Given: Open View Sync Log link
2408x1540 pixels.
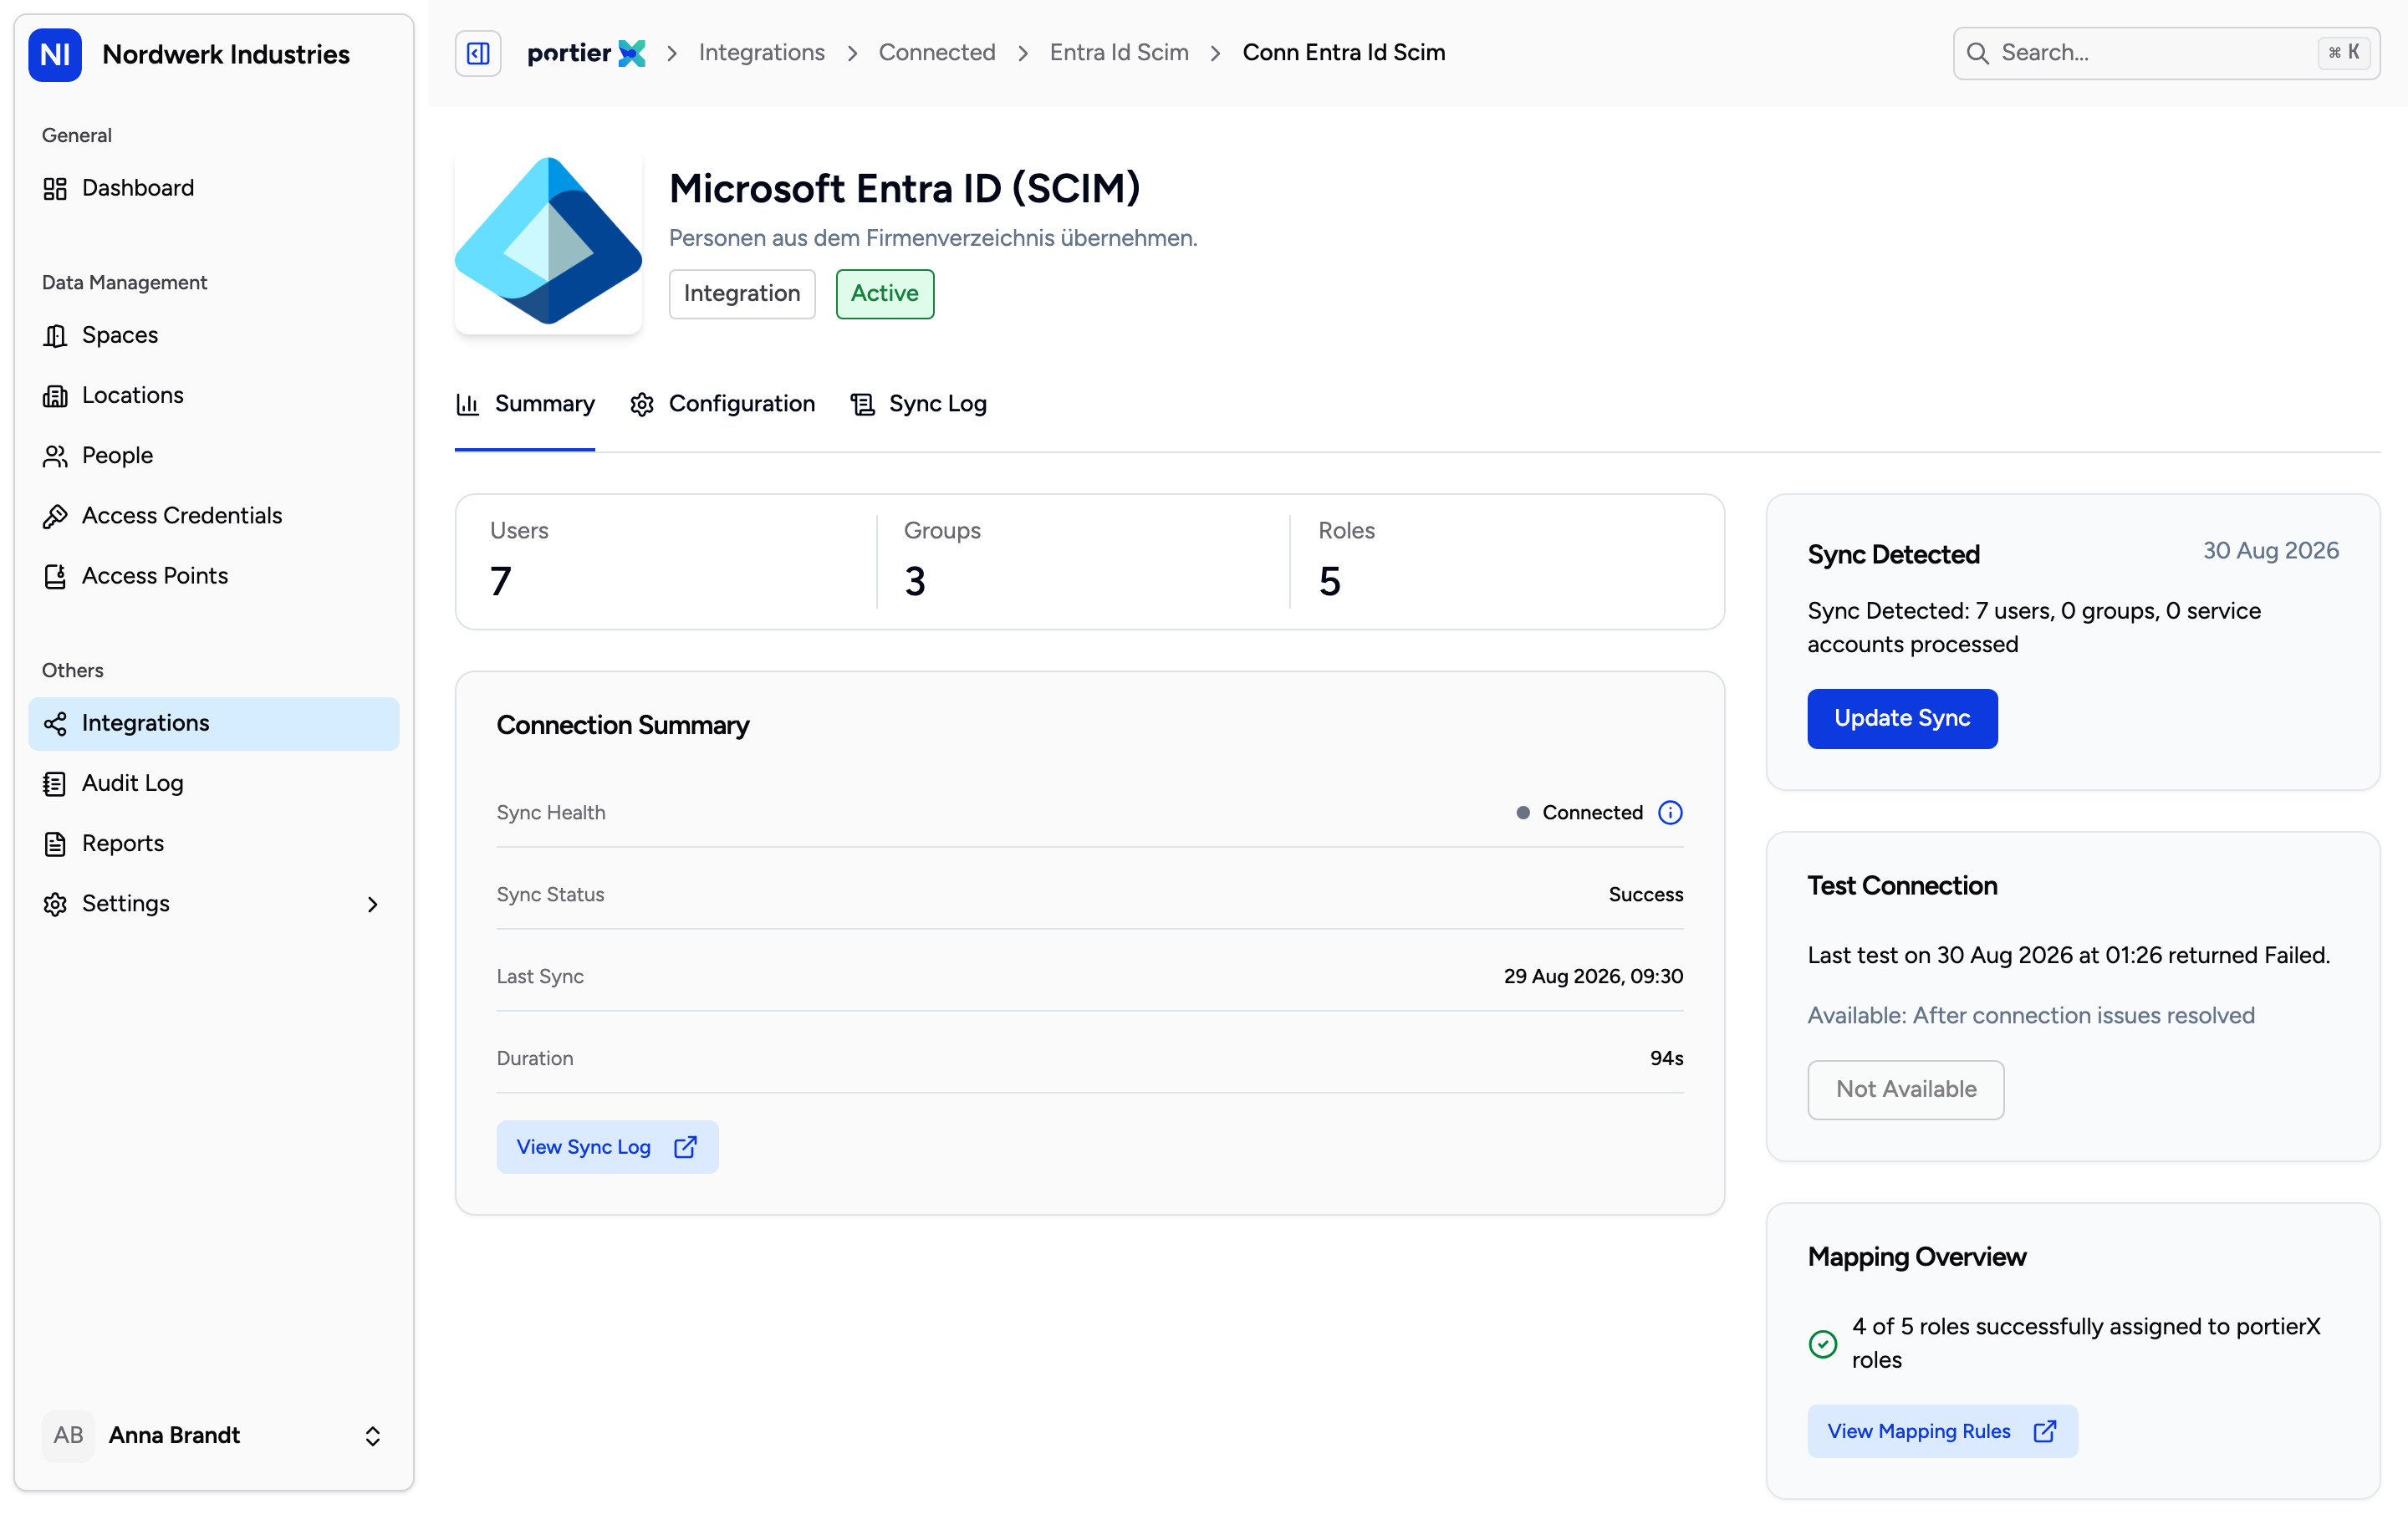Looking at the screenshot, I should tap(607, 1147).
